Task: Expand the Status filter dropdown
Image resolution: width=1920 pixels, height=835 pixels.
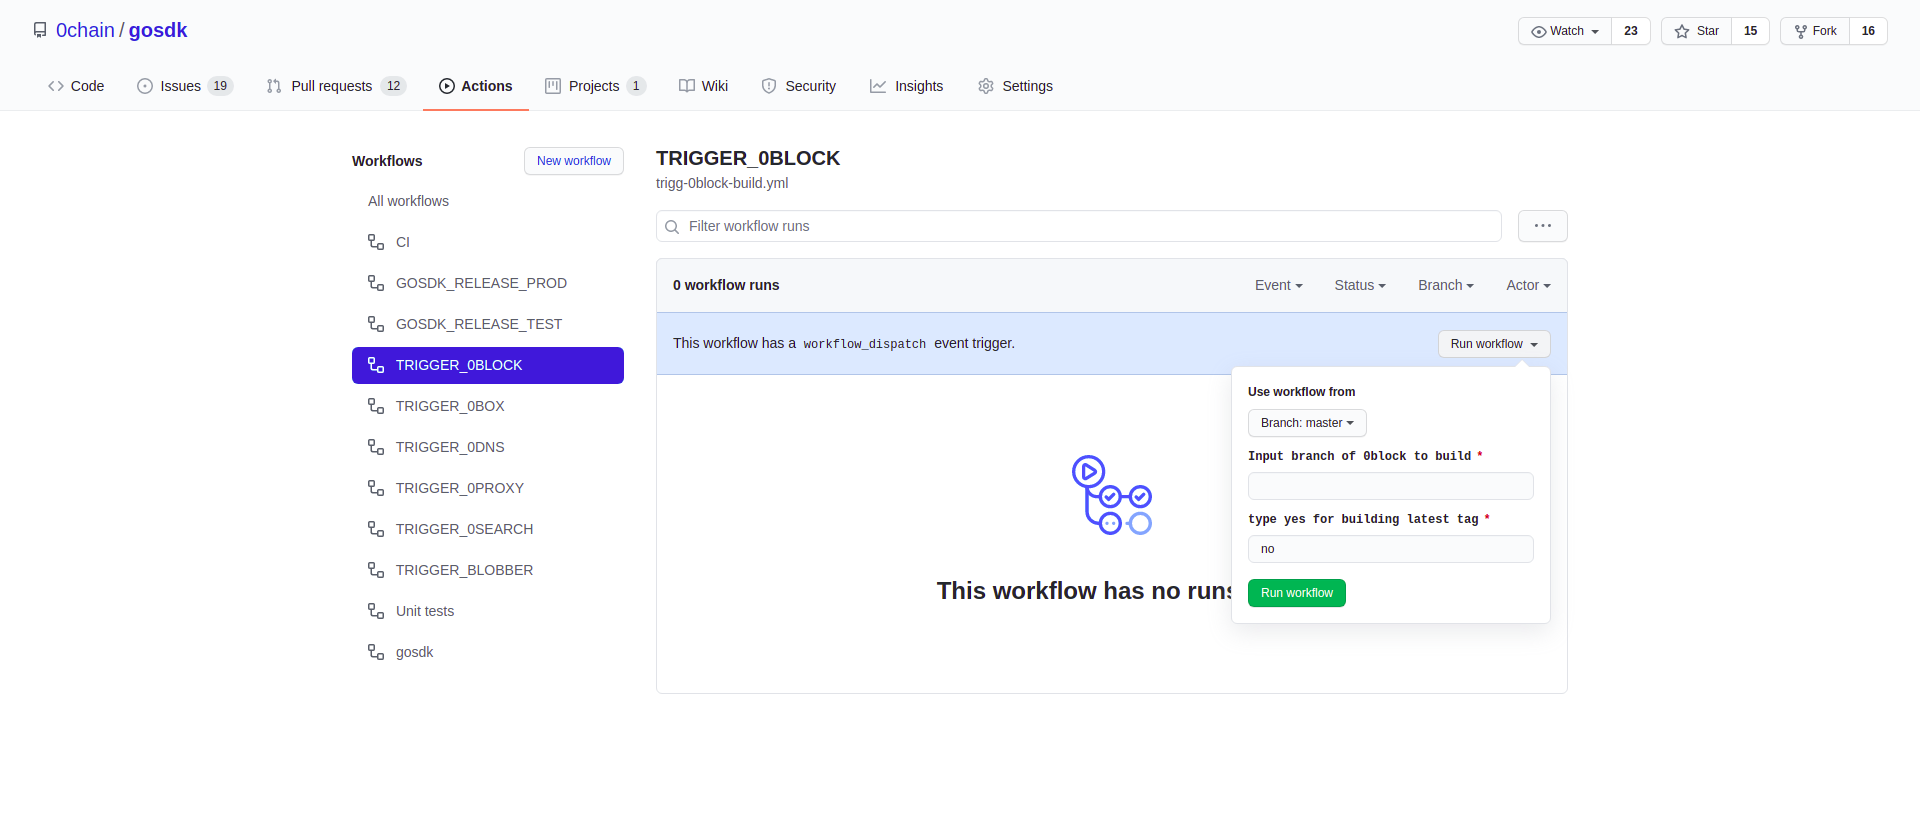Action: click(1360, 286)
